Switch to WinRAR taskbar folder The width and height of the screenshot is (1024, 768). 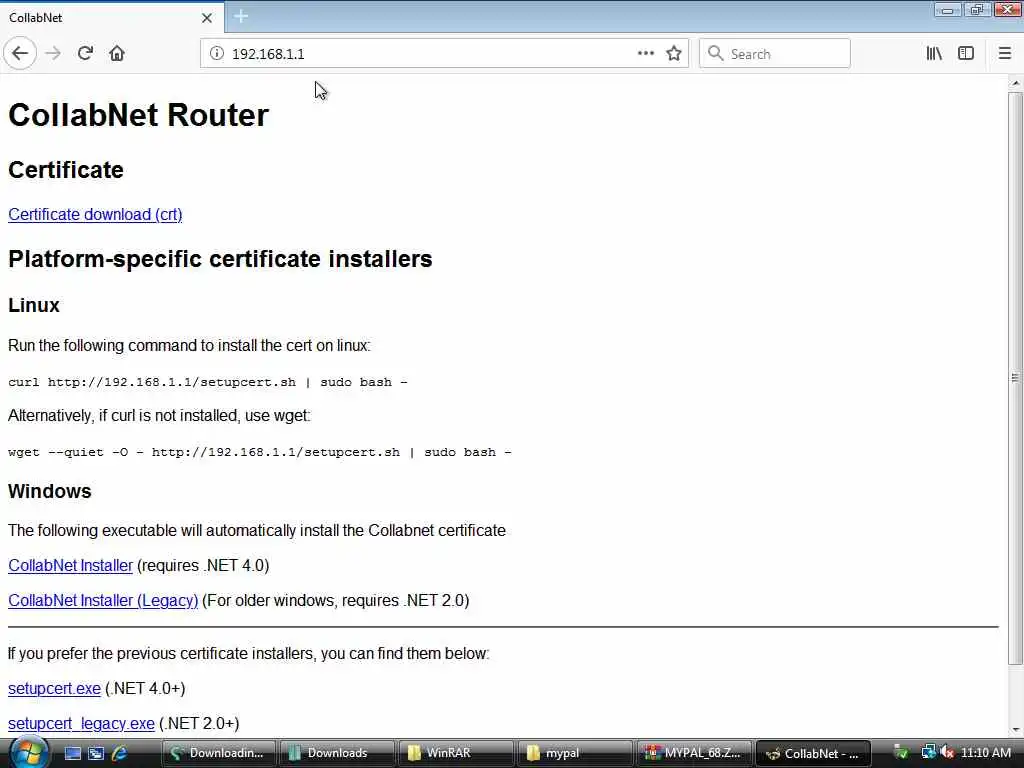point(456,754)
